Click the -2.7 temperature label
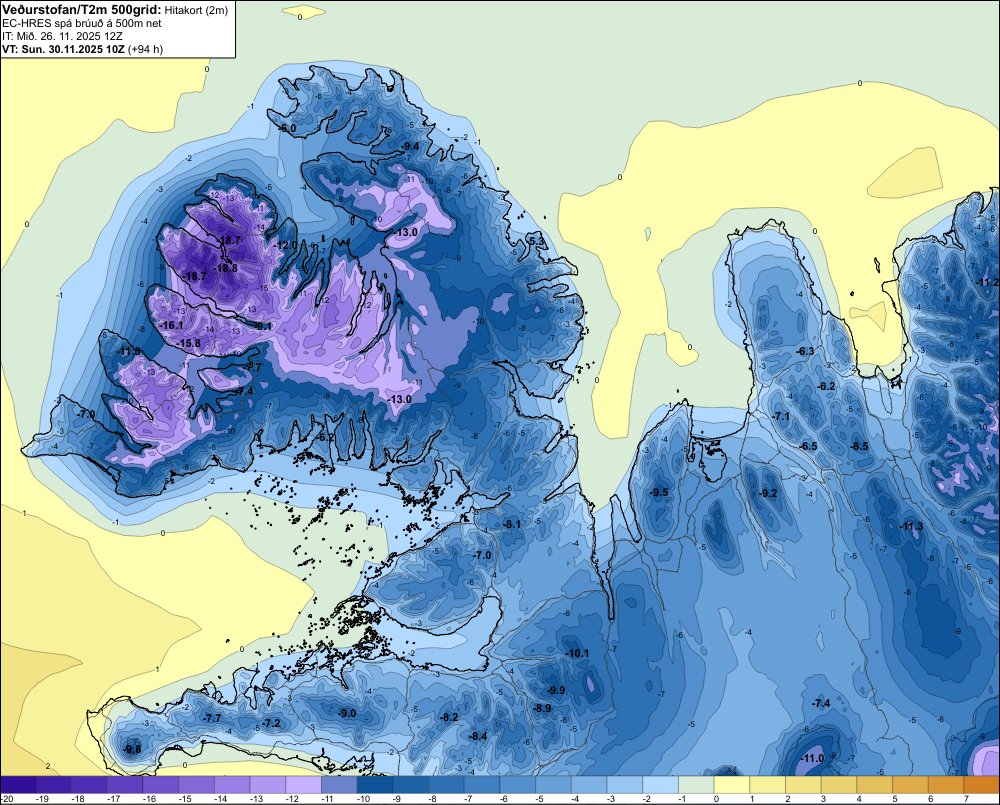This screenshot has width=1000, height=805. [x=253, y=367]
